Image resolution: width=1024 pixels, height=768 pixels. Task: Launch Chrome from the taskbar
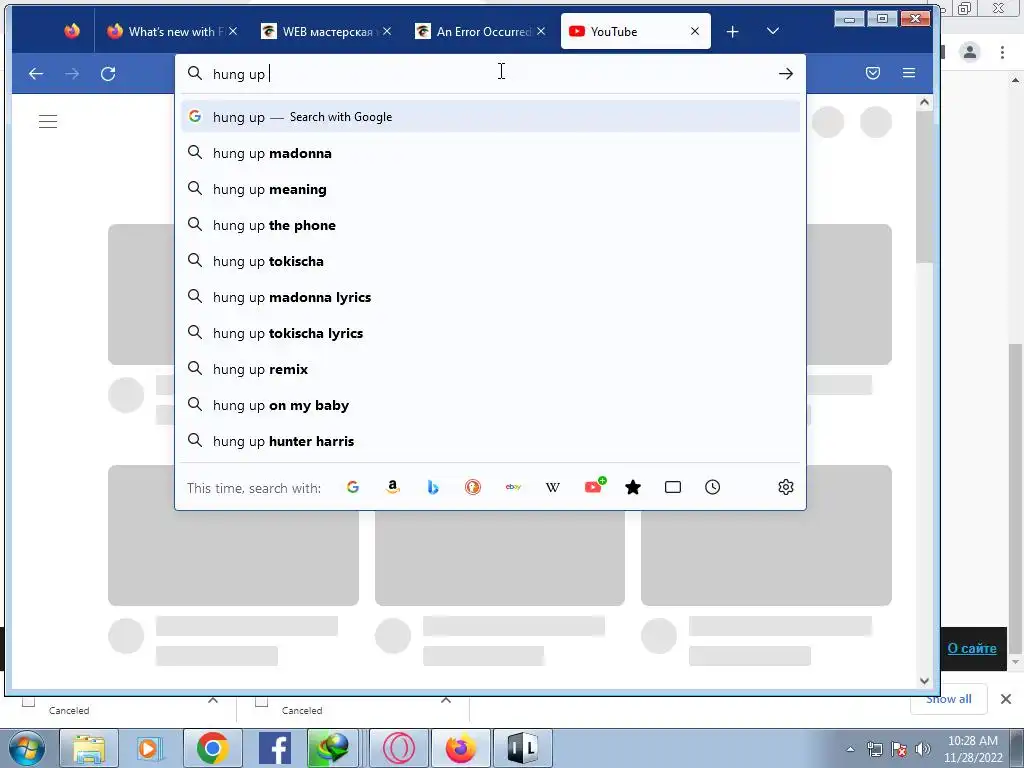pos(212,748)
